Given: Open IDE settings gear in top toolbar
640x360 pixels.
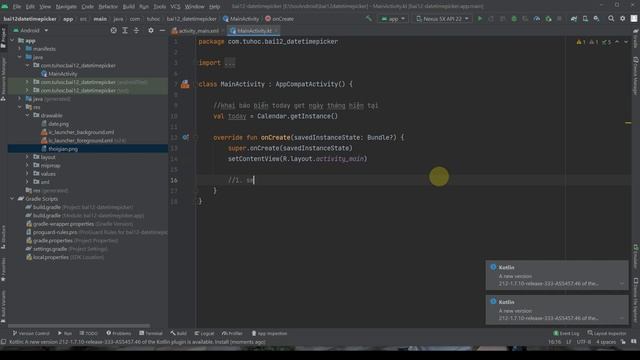Looking at the screenshot, I should coord(622,19).
